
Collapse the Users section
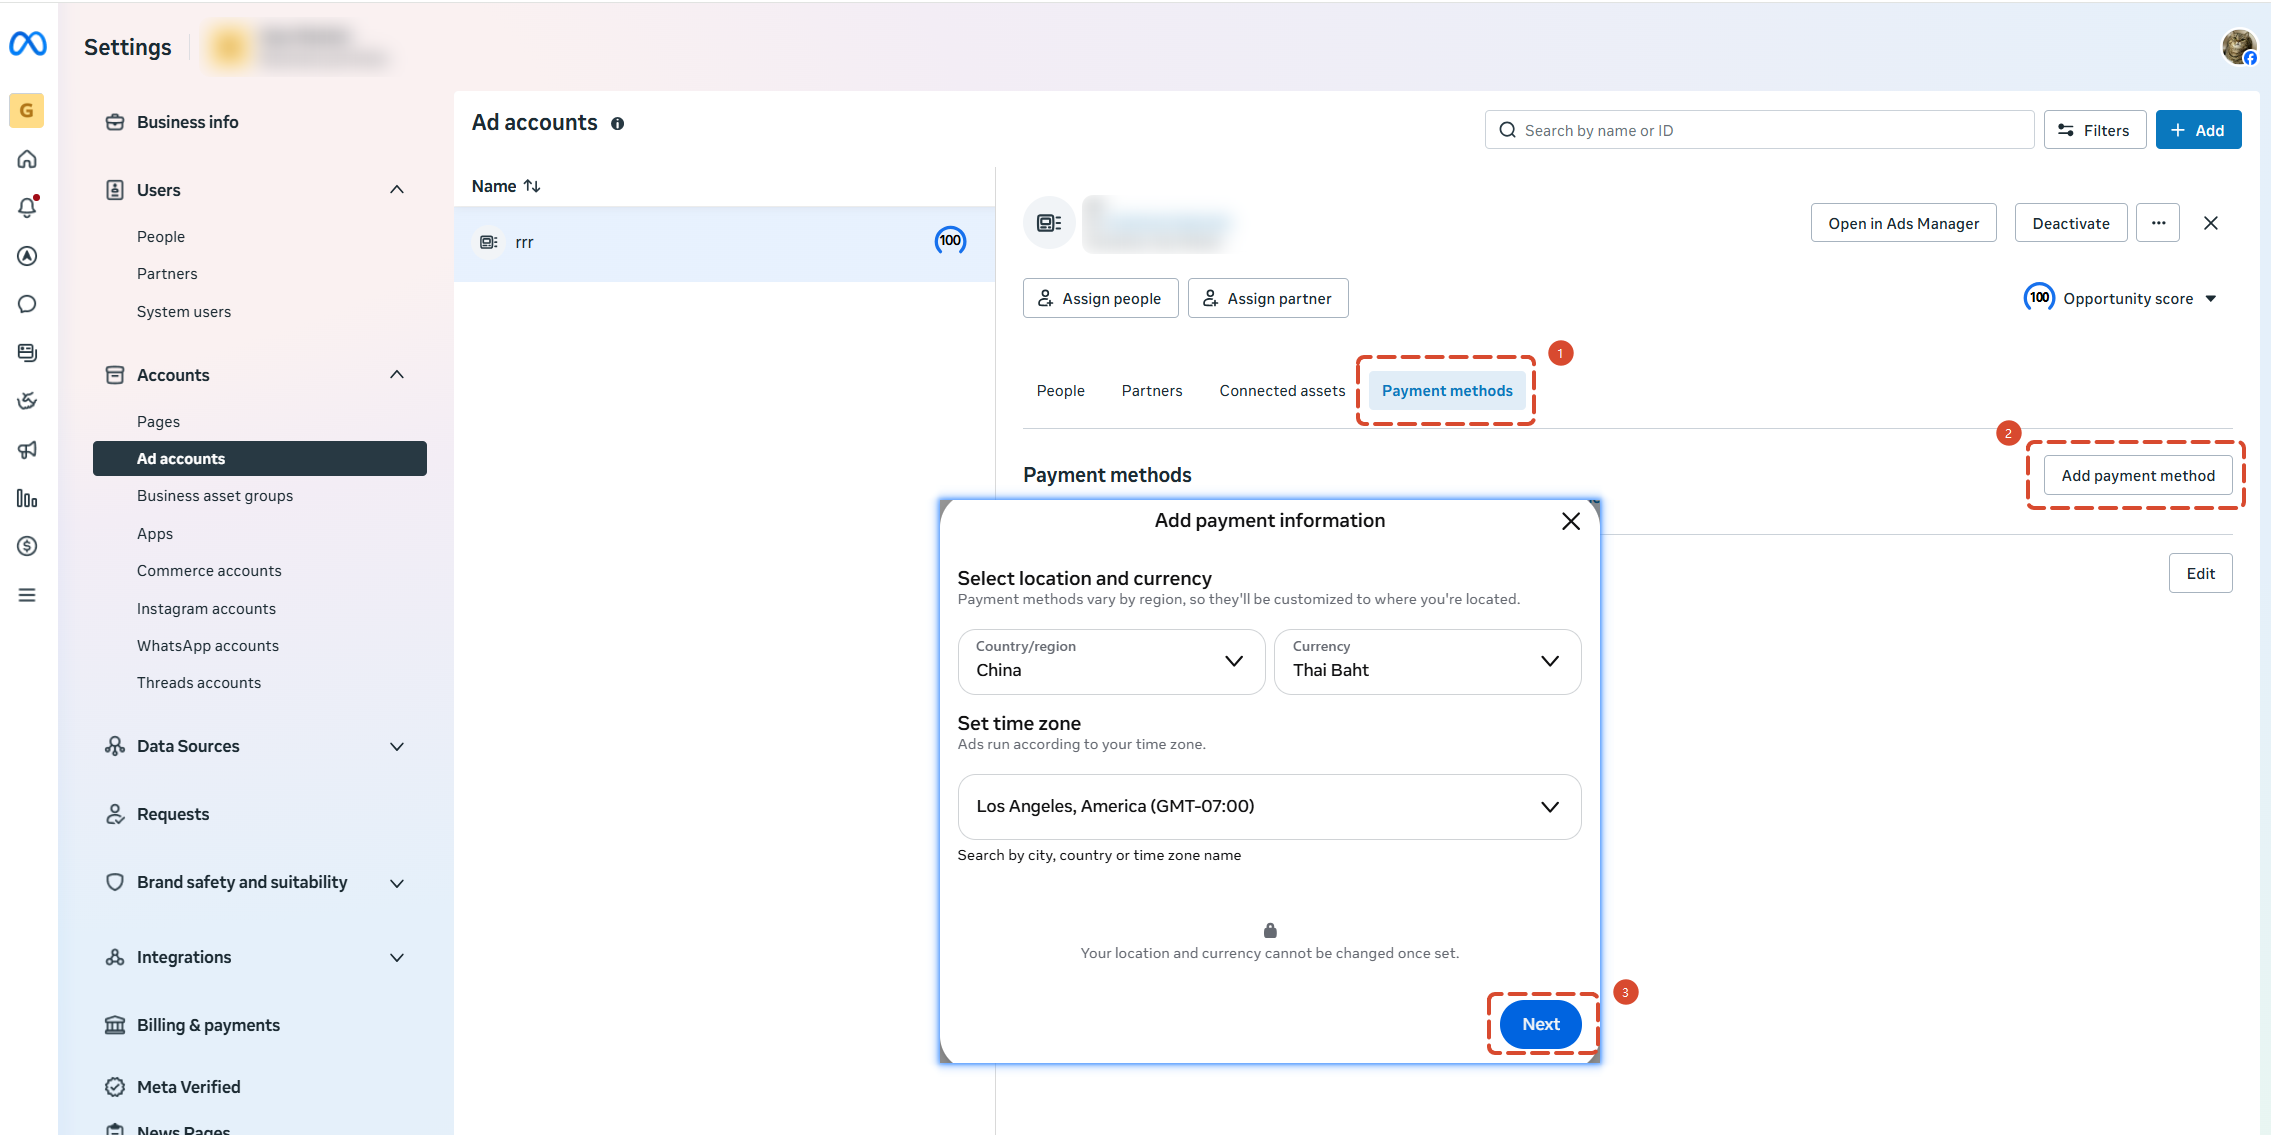click(397, 190)
